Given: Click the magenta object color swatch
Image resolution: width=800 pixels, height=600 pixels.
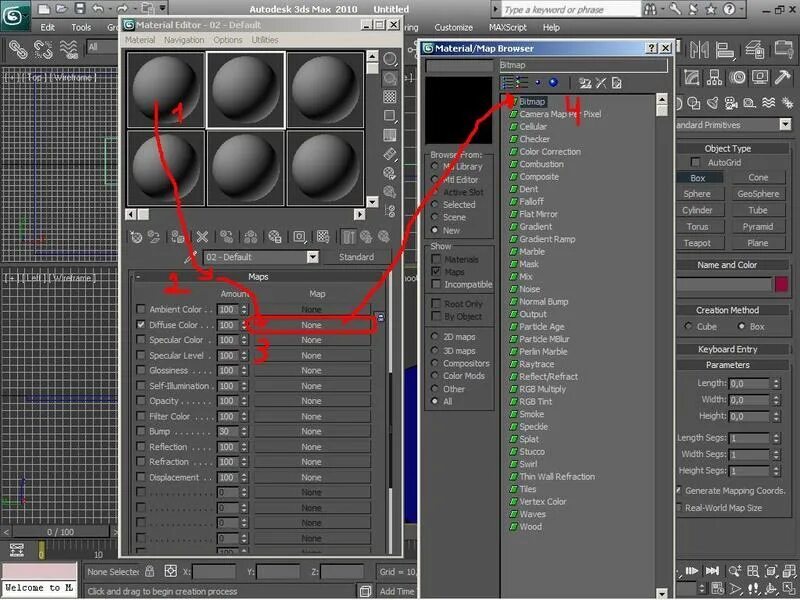Looking at the screenshot, I should coord(781,284).
